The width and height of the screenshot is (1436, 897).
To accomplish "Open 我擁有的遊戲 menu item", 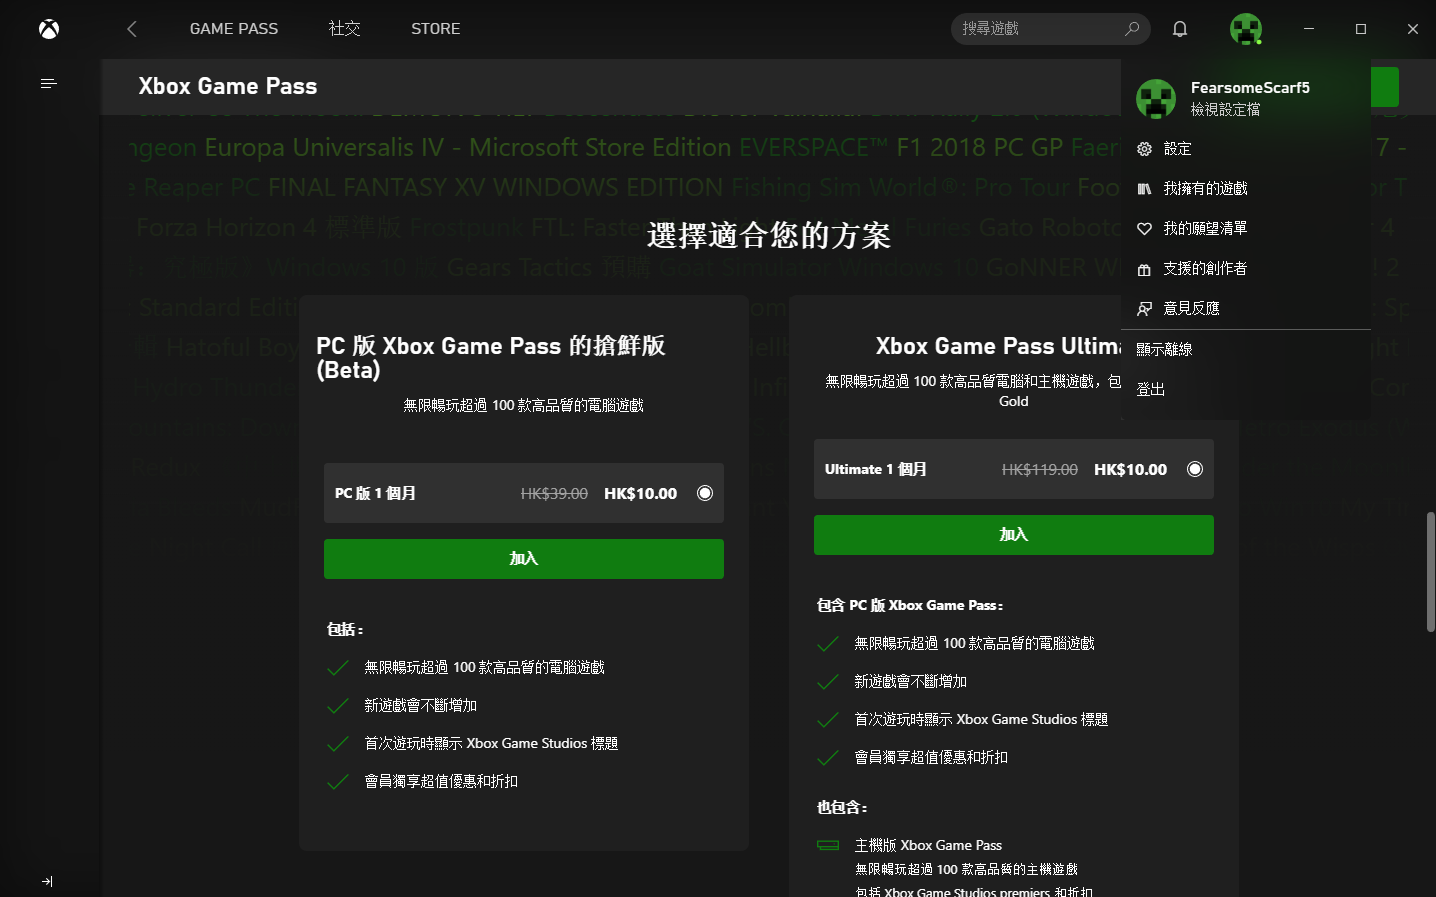I will (x=1245, y=189).
